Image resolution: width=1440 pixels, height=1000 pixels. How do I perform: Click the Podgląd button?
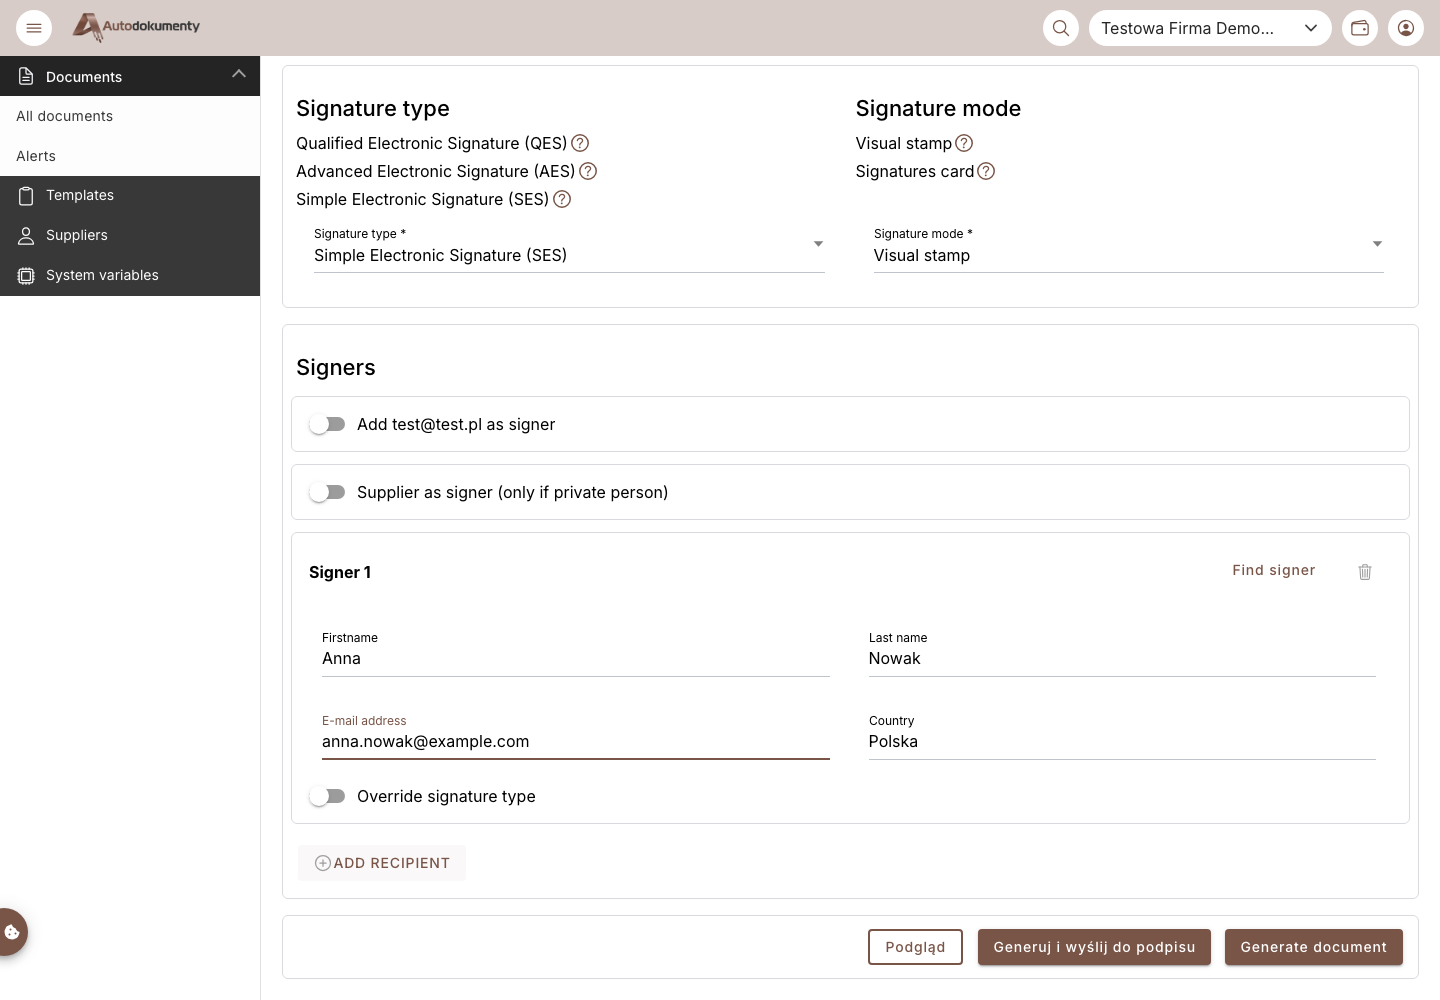pyautogui.click(x=915, y=947)
